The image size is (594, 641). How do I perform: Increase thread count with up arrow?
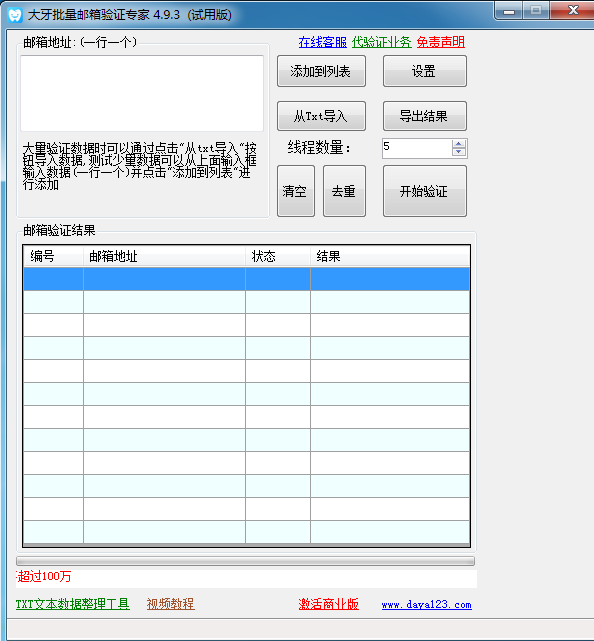(459, 144)
